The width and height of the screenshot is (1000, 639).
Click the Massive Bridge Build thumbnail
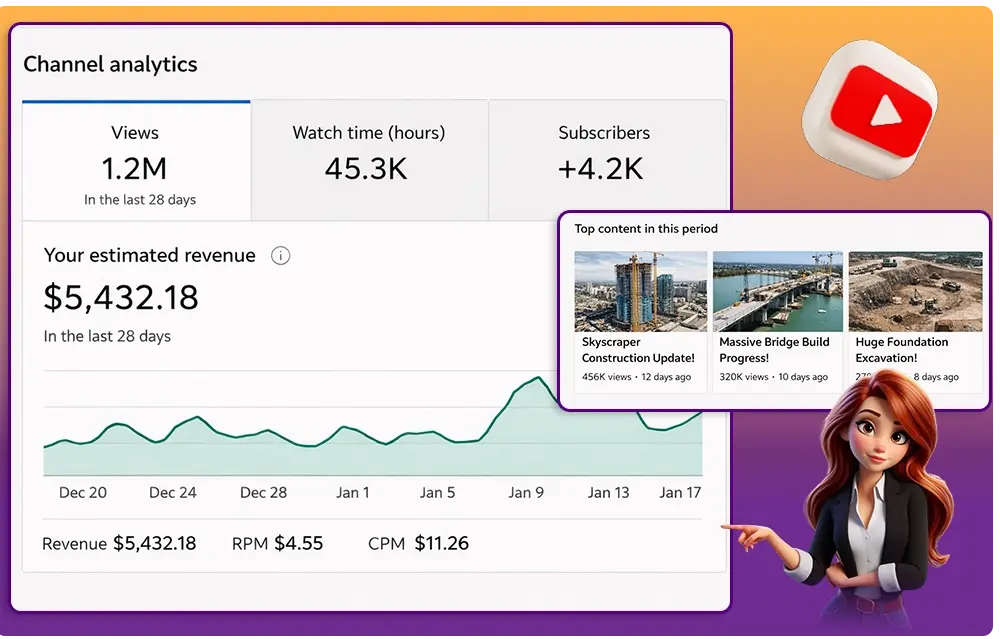pyautogui.click(x=777, y=291)
